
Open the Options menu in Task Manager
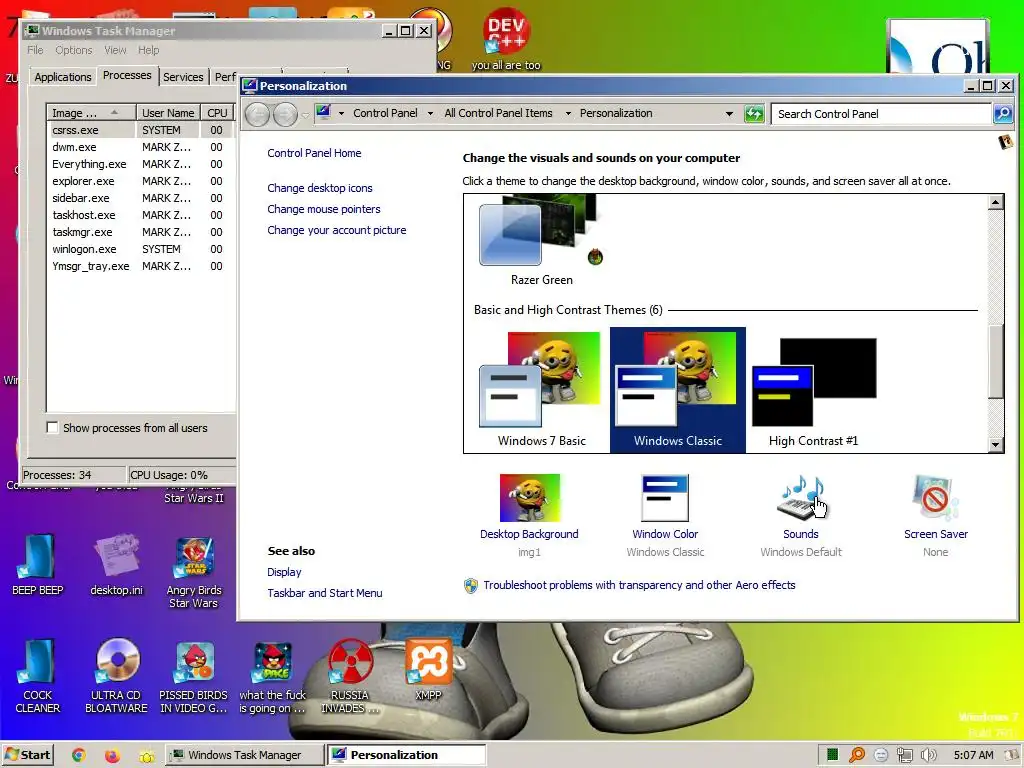(x=74, y=50)
